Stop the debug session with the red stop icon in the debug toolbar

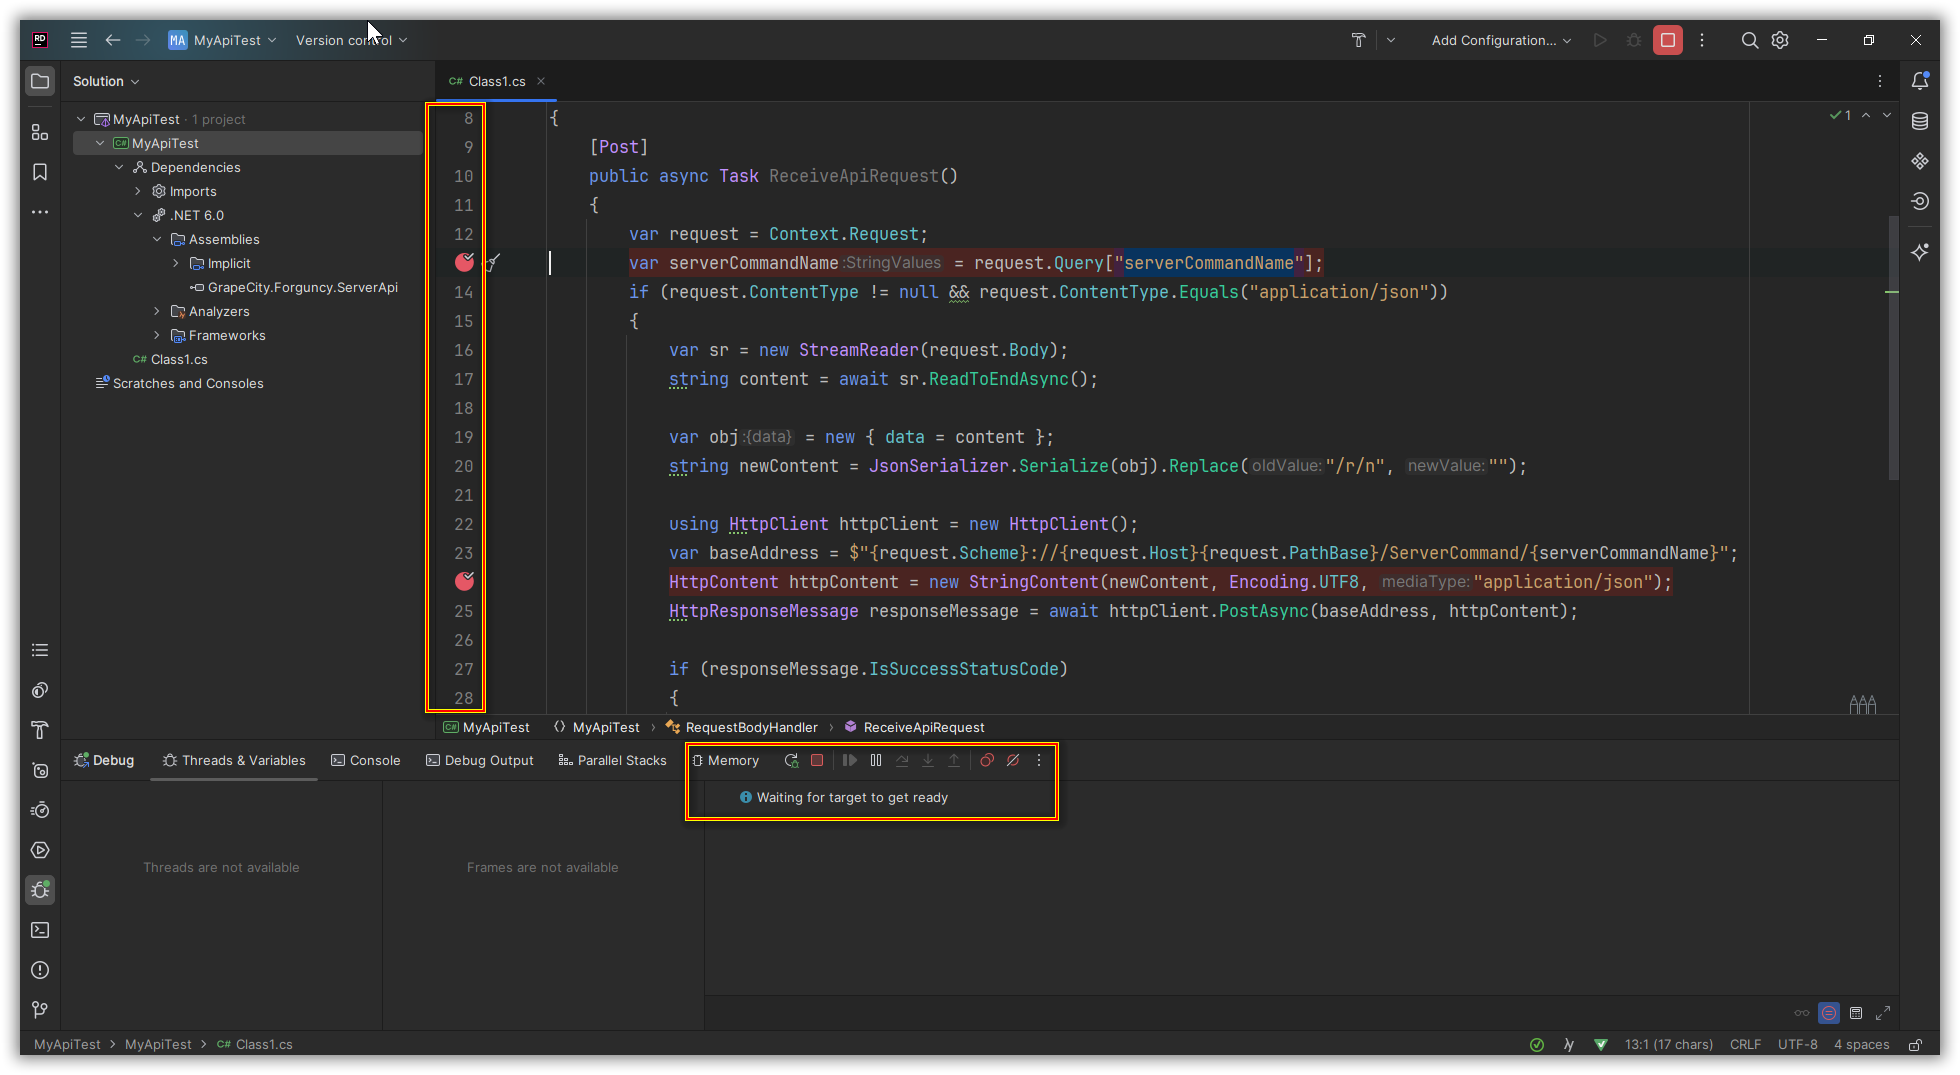coord(817,761)
